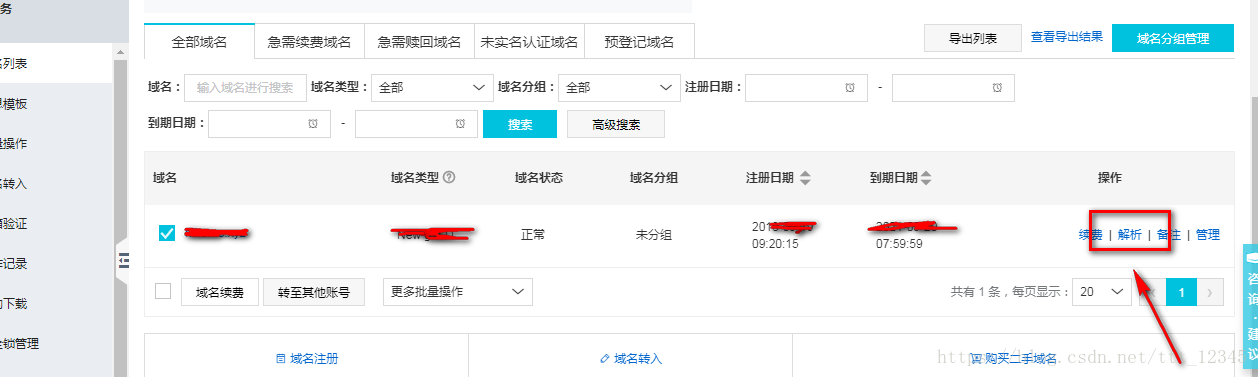
Task: Sort by 到期日期 using its sort arrows
Action: 926,178
